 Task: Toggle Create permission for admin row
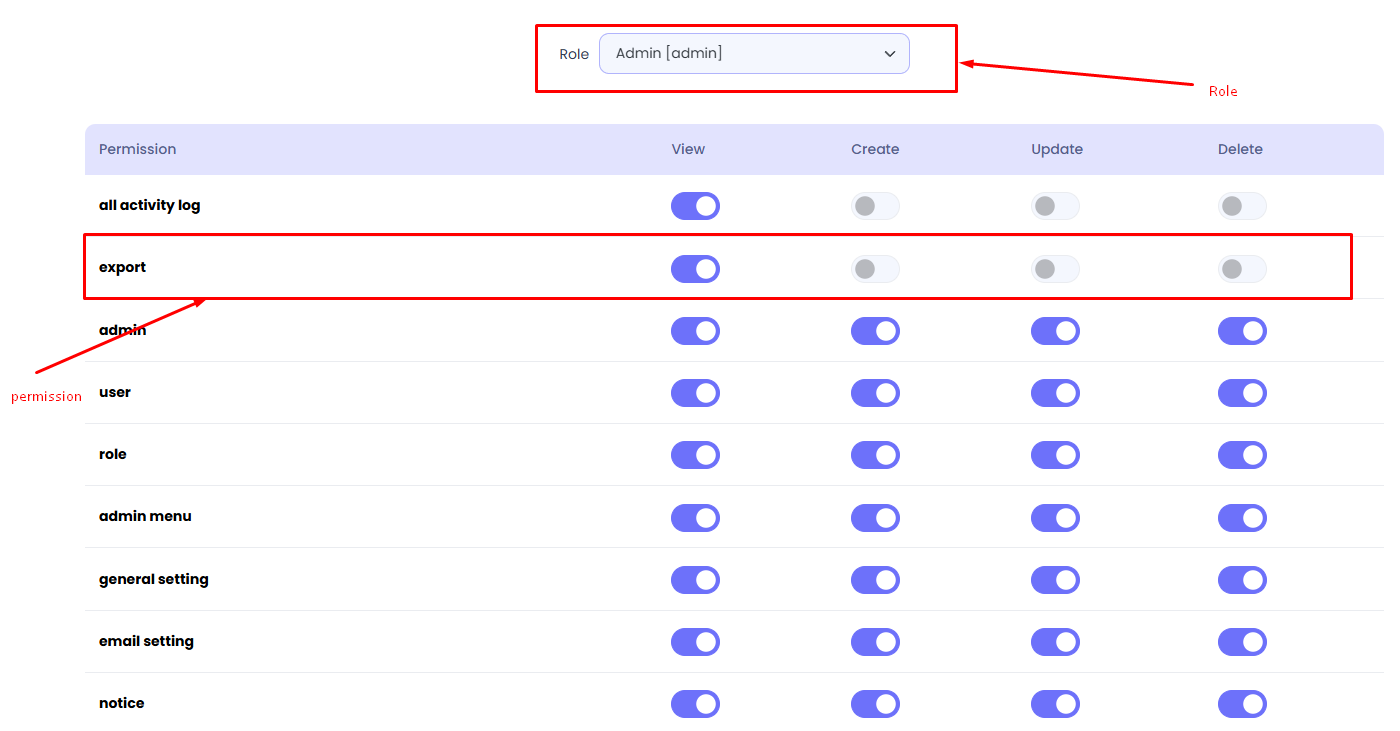click(875, 331)
